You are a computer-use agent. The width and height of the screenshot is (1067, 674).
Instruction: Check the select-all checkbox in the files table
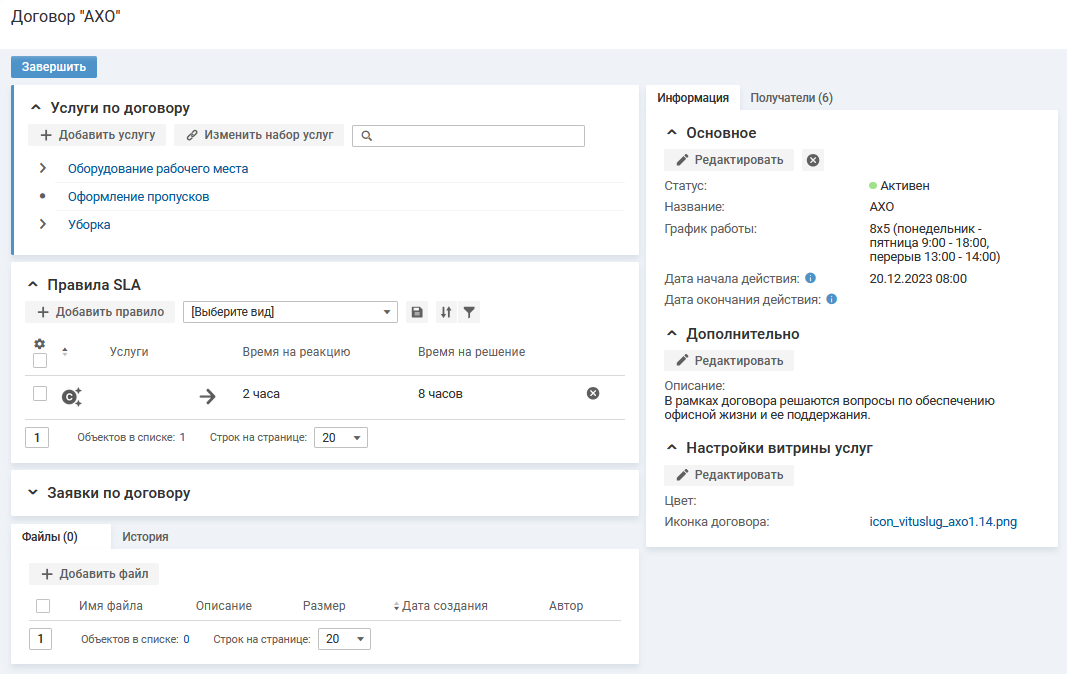pos(43,606)
